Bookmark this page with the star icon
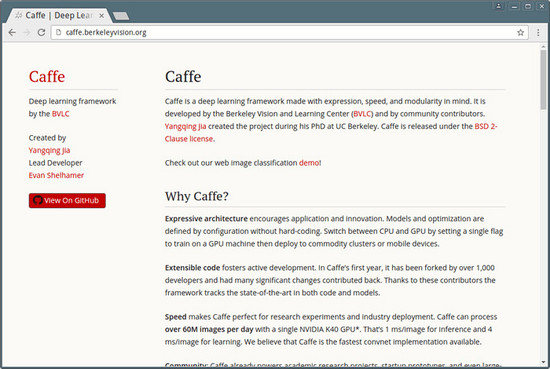 coord(520,33)
